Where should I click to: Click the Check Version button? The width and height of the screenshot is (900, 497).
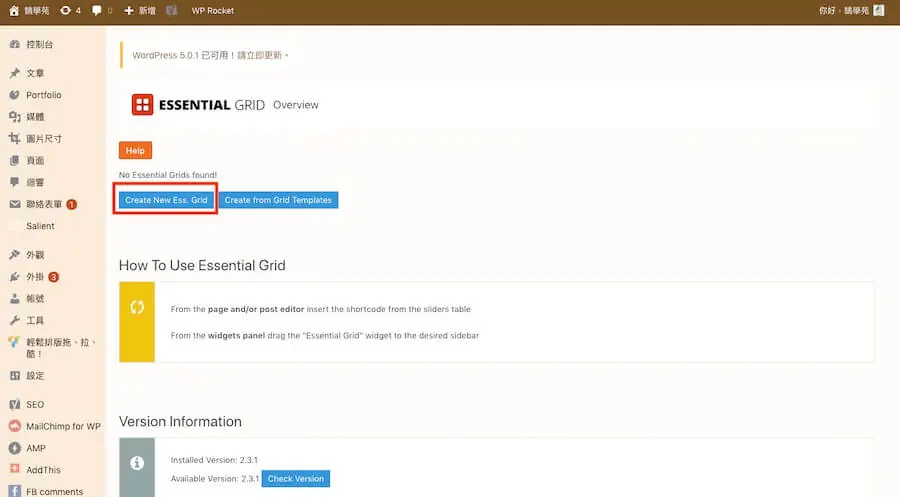tap(296, 478)
